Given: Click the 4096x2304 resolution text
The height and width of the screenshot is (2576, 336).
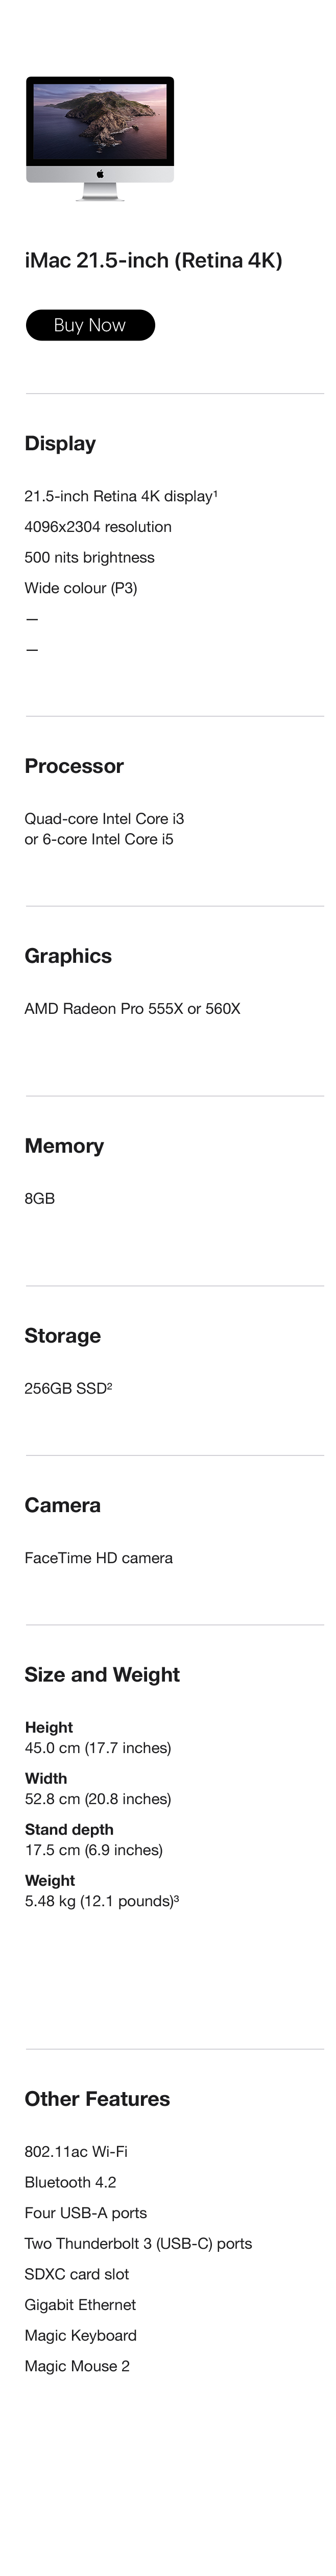Looking at the screenshot, I should point(98,527).
